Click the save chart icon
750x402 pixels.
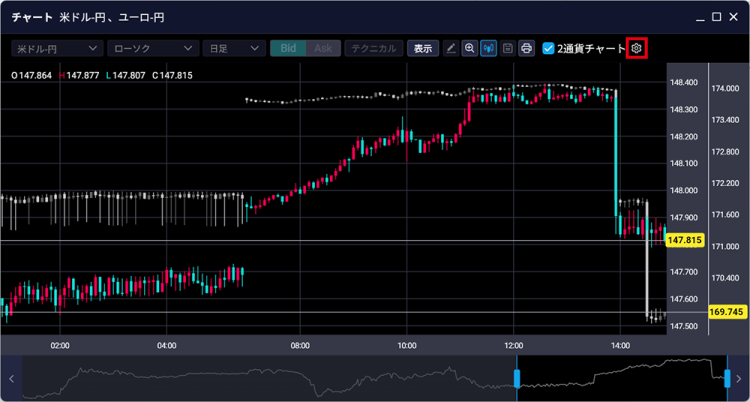point(508,48)
